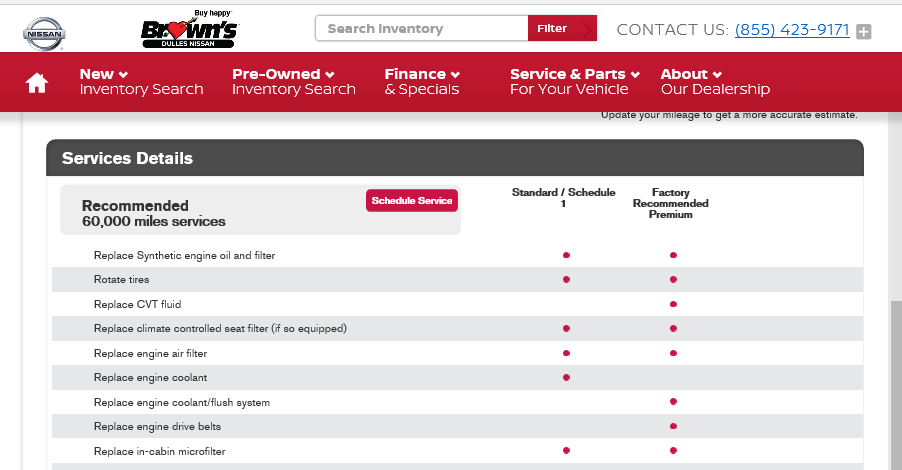This screenshot has width=902, height=470.
Task: Open About Our Dealership menu
Action: click(x=715, y=82)
